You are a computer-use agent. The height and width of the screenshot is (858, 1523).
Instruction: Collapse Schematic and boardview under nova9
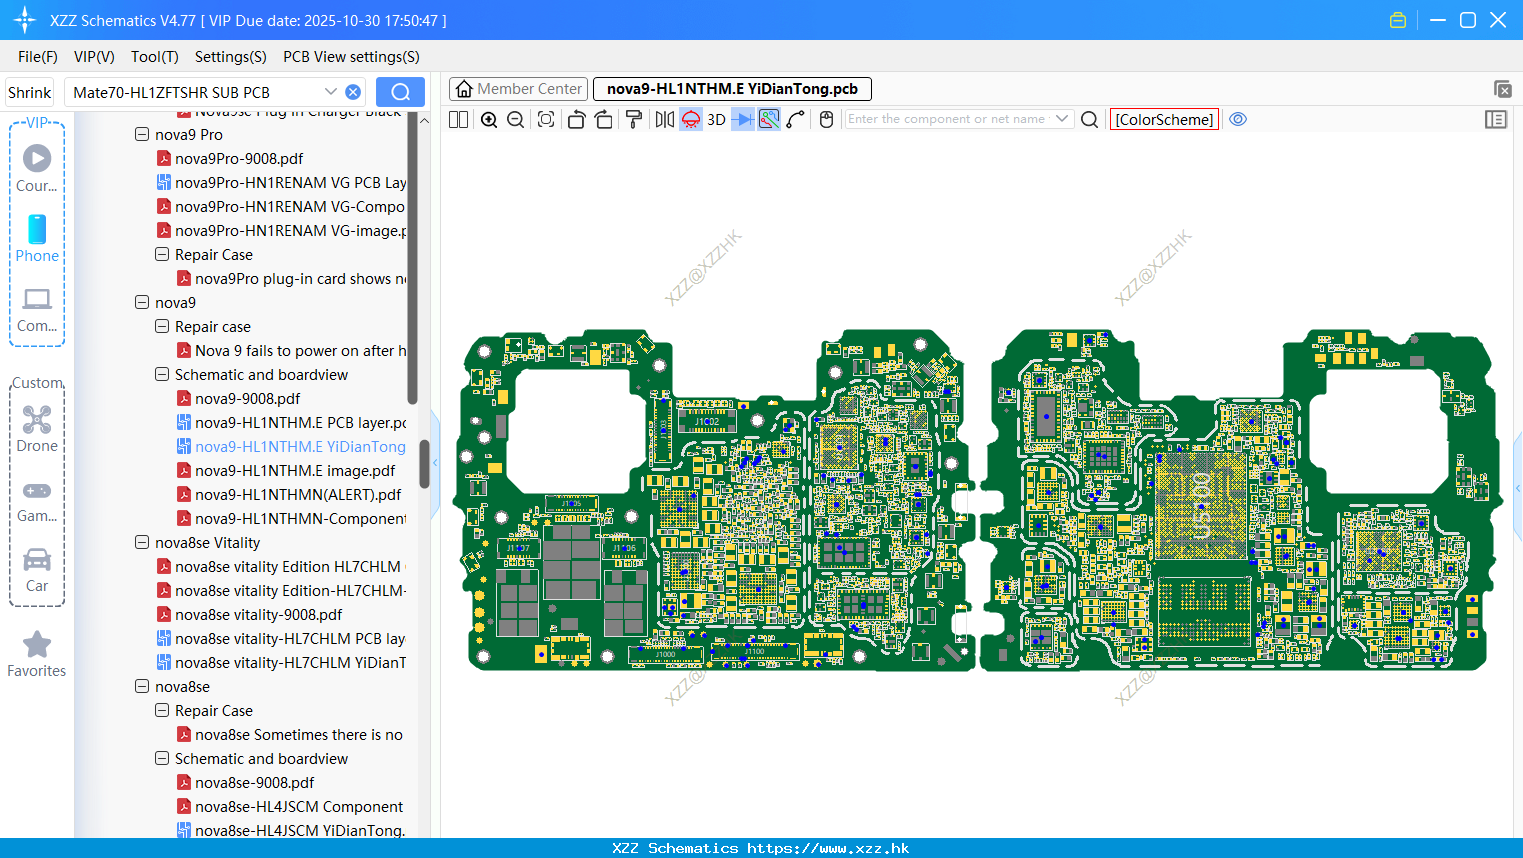coord(162,374)
